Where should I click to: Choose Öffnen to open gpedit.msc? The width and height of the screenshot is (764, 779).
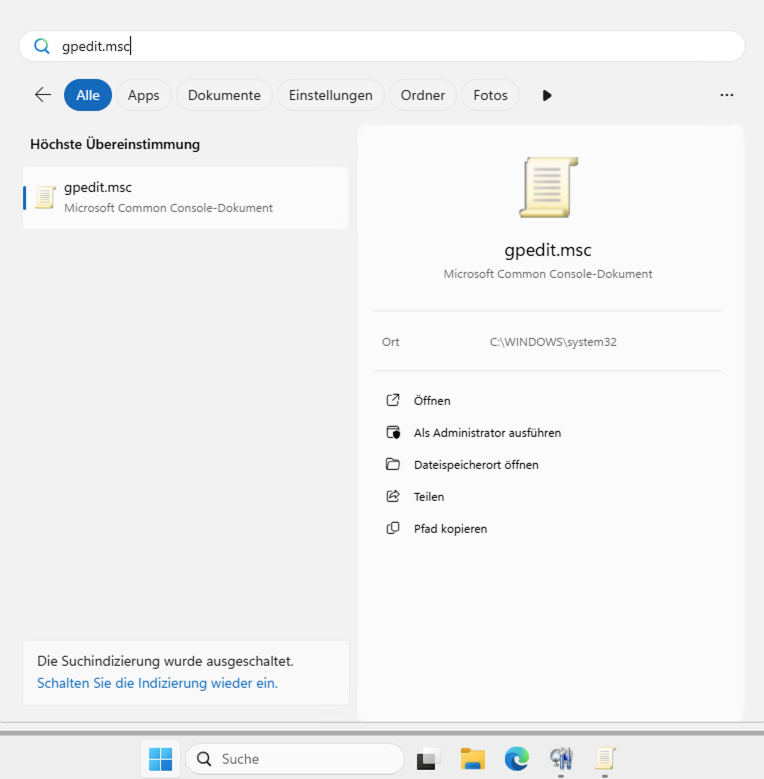click(x=432, y=401)
